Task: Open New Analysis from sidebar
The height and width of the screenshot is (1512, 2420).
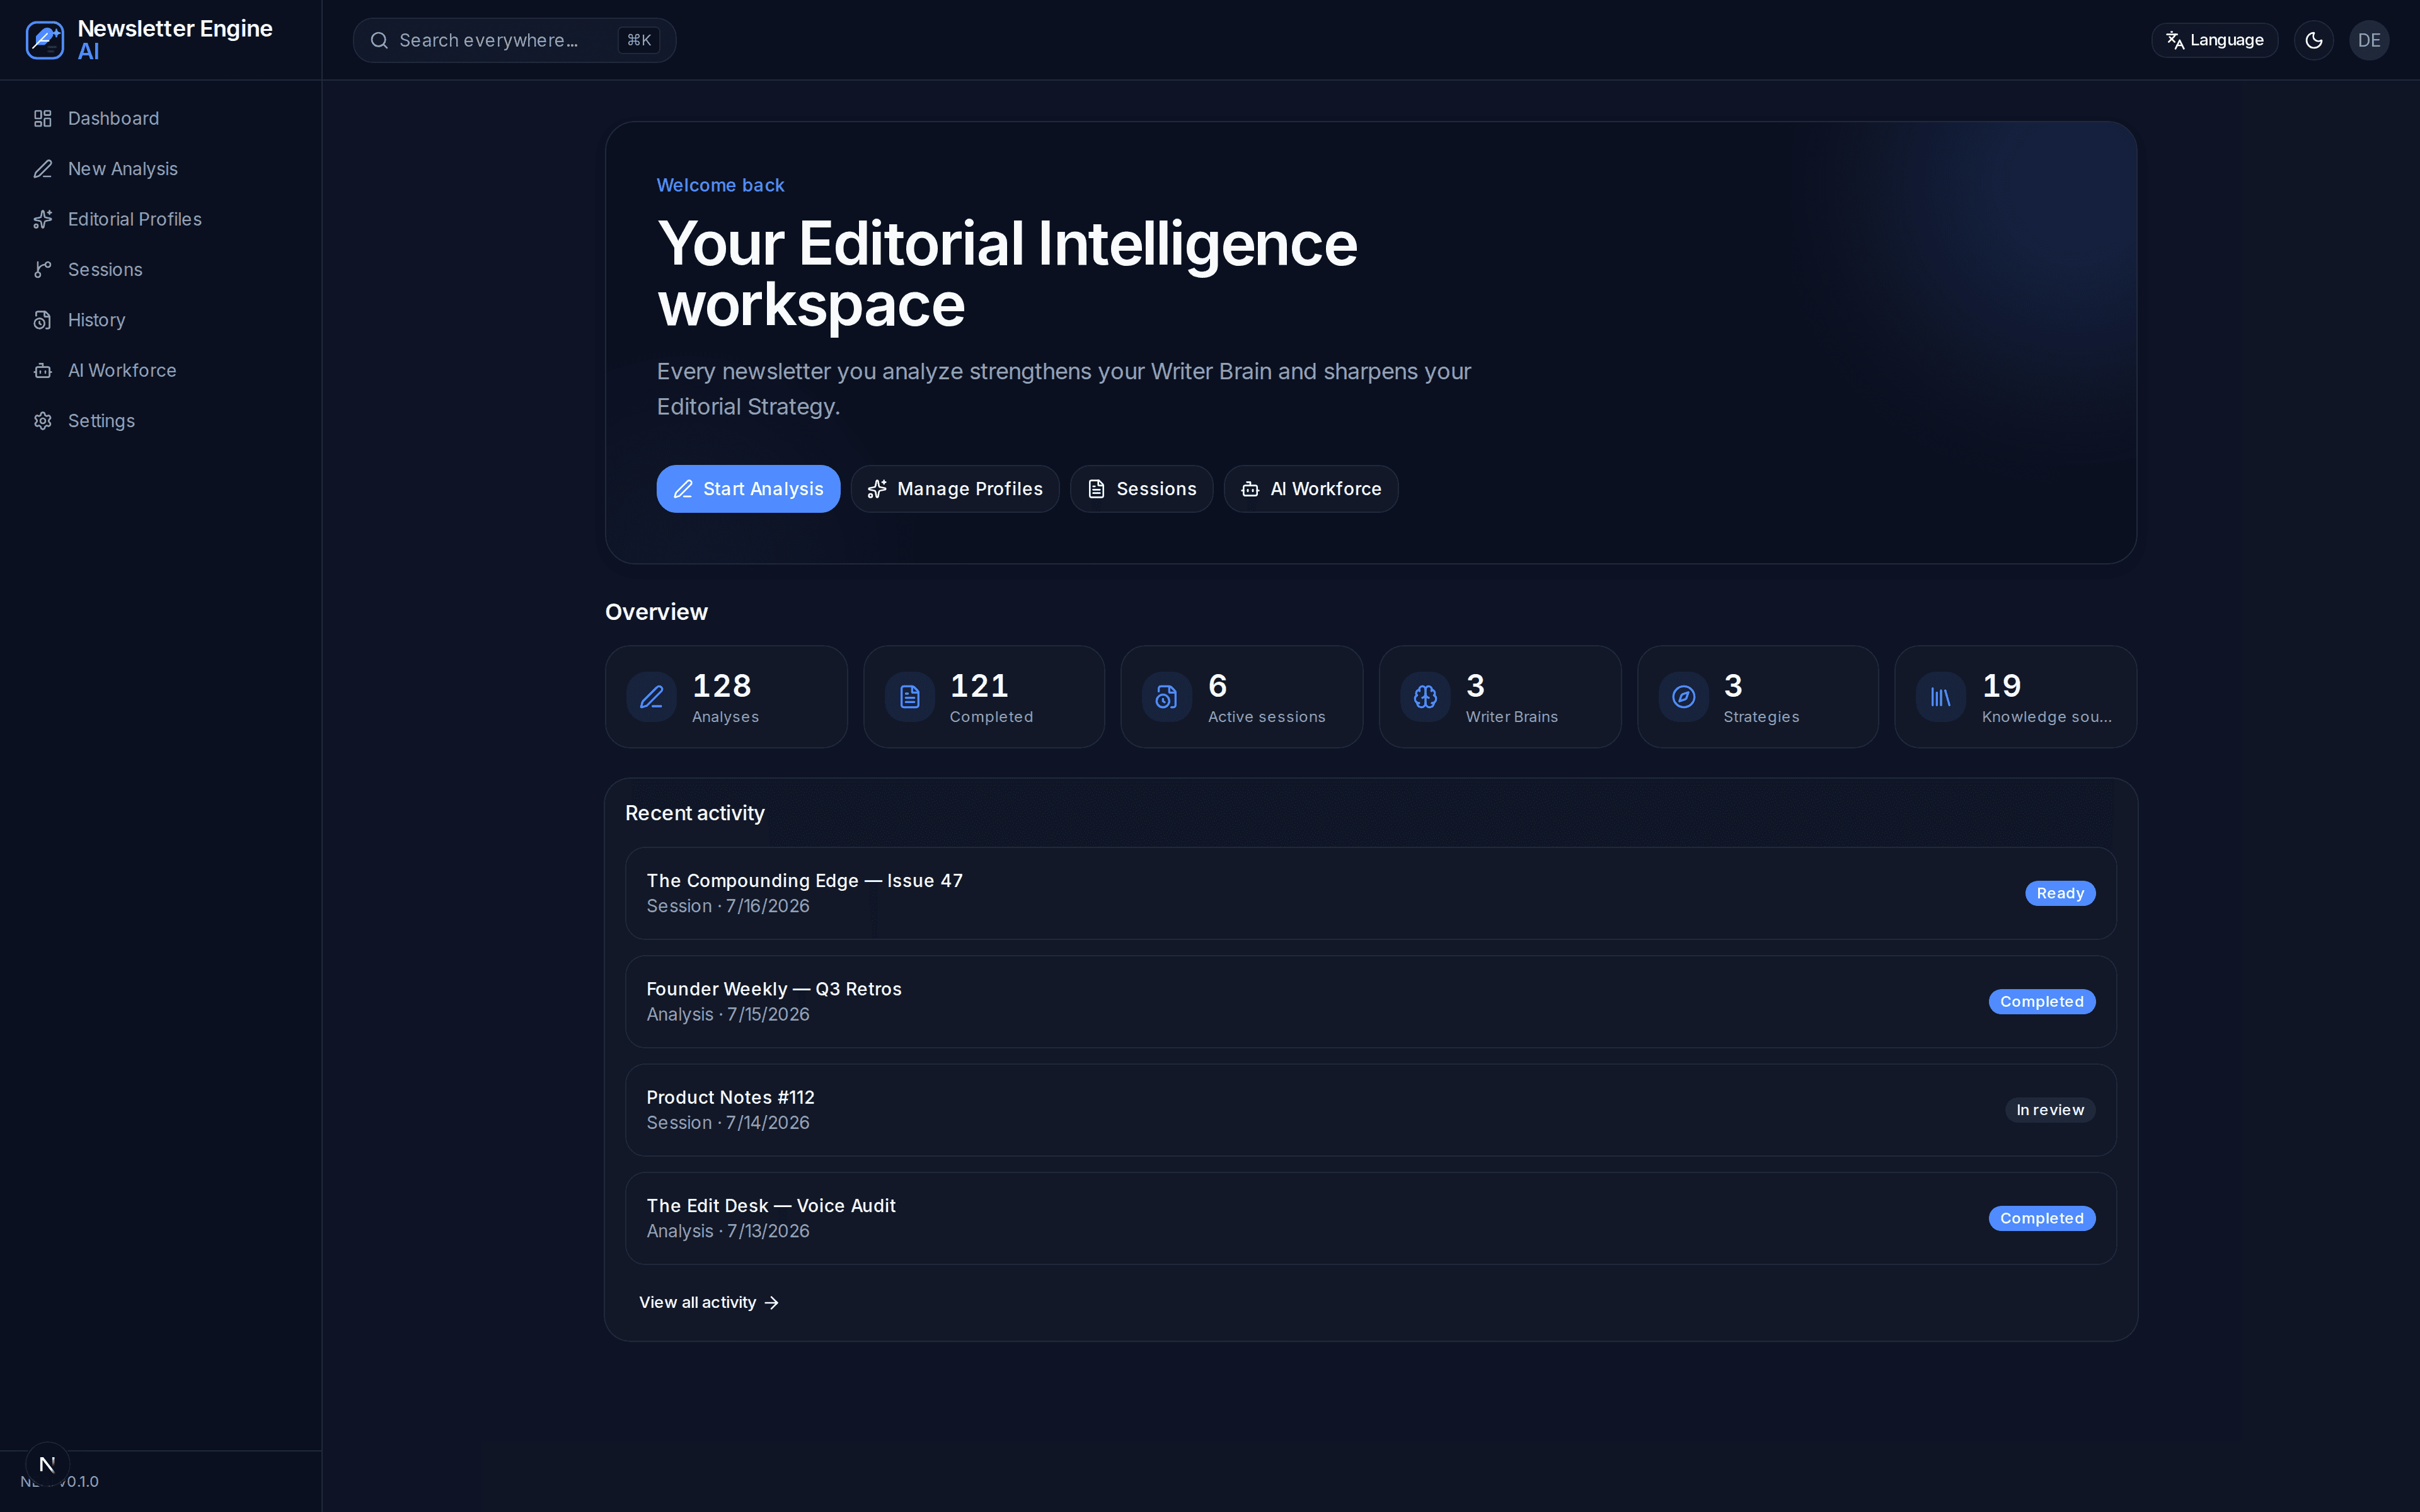Action: coord(160,169)
